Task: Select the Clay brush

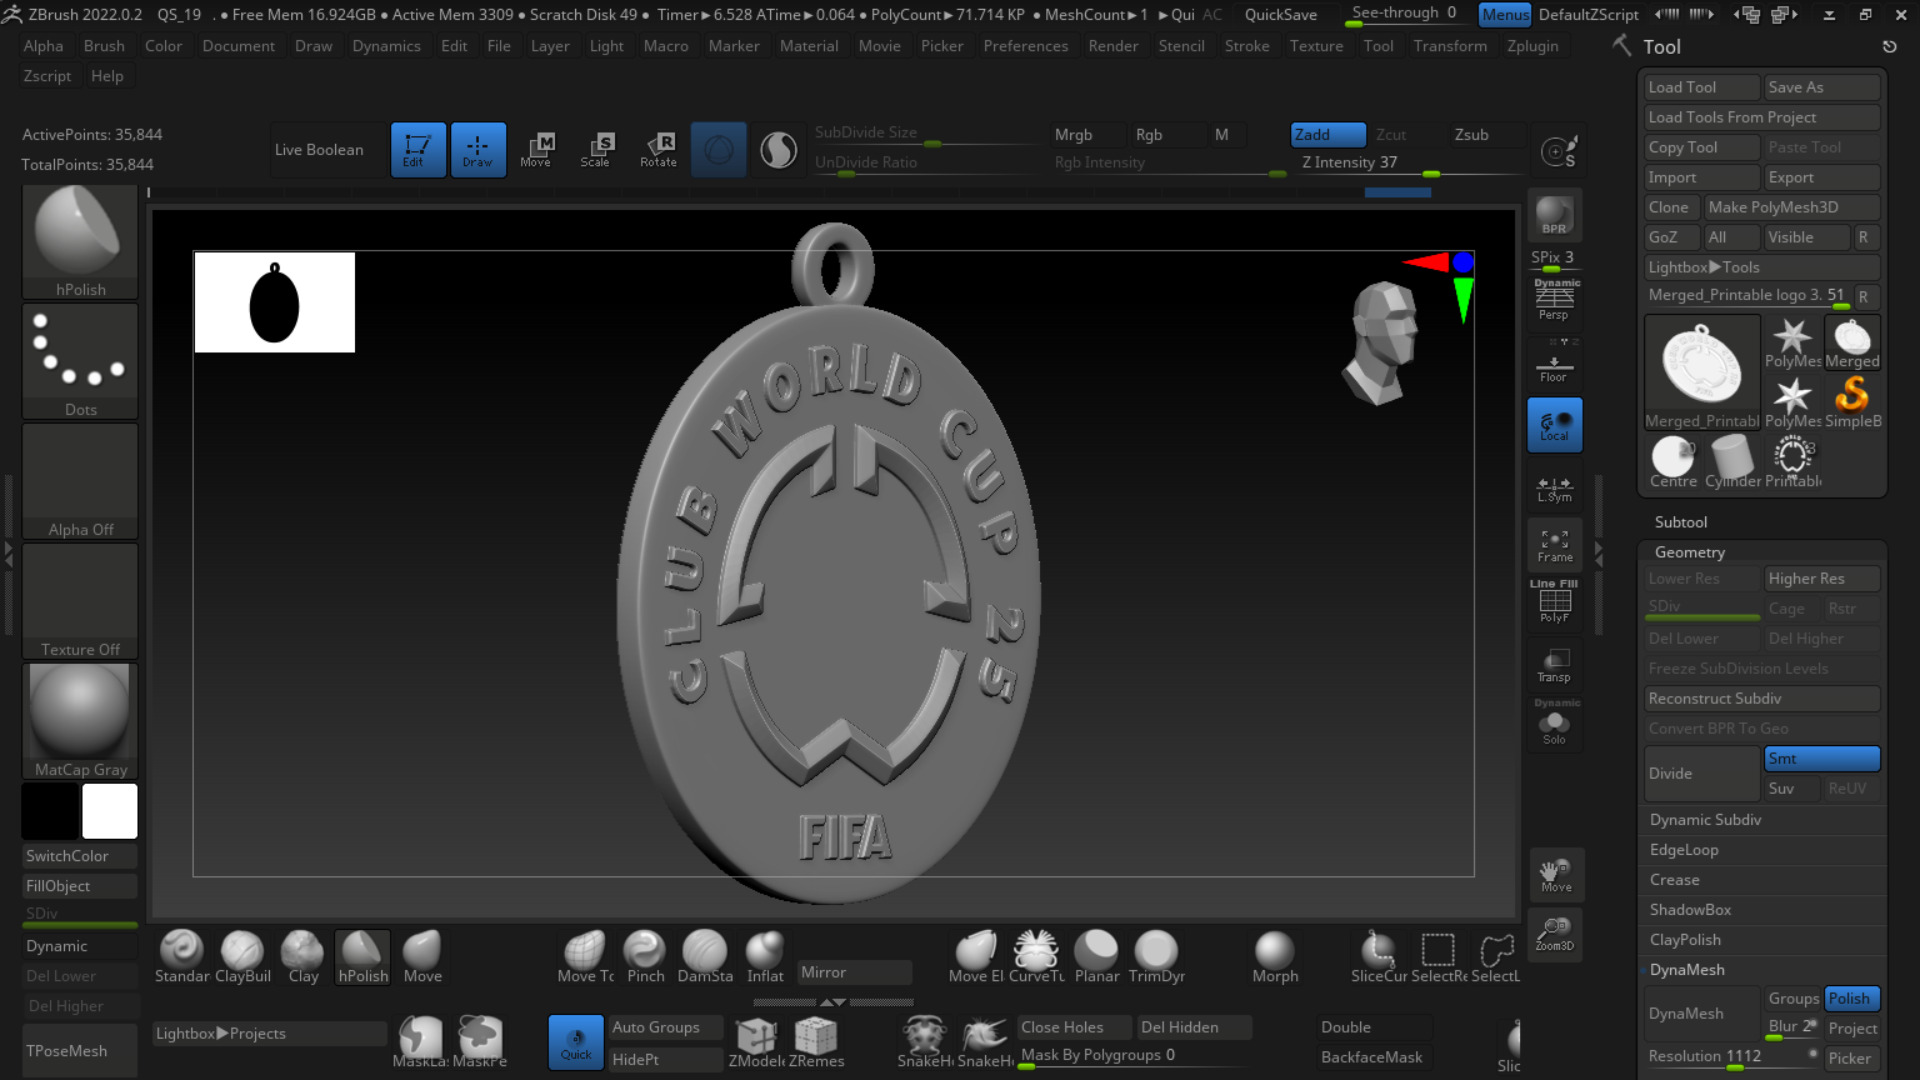Action: pyautogui.click(x=303, y=957)
